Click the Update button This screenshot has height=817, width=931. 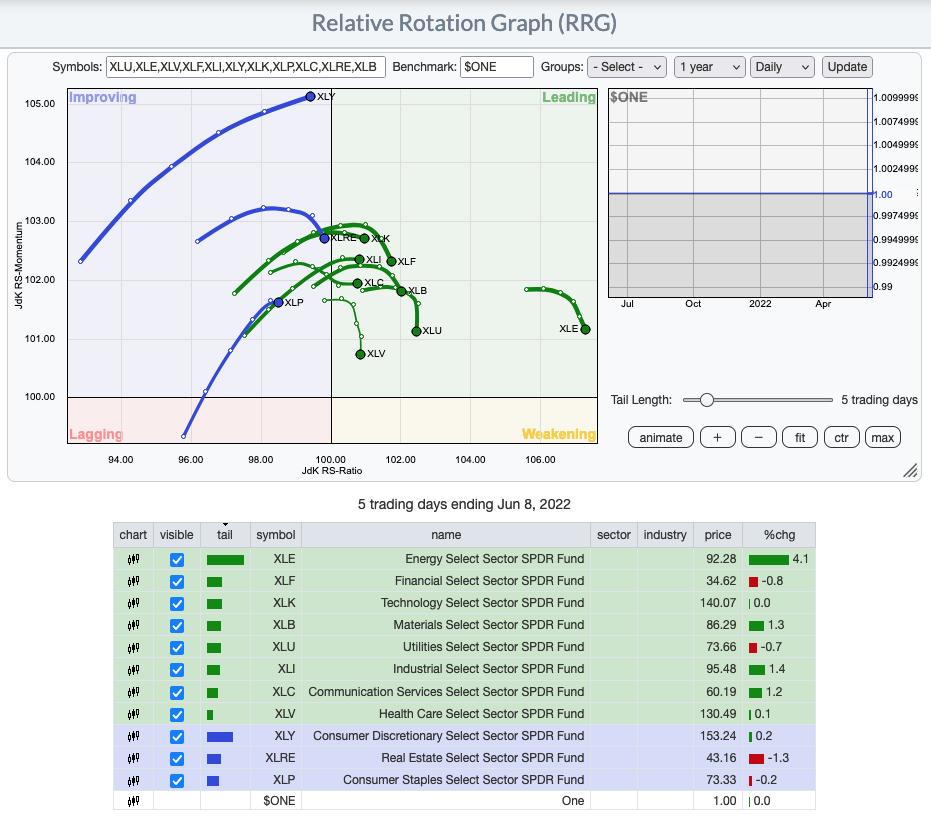(847, 67)
